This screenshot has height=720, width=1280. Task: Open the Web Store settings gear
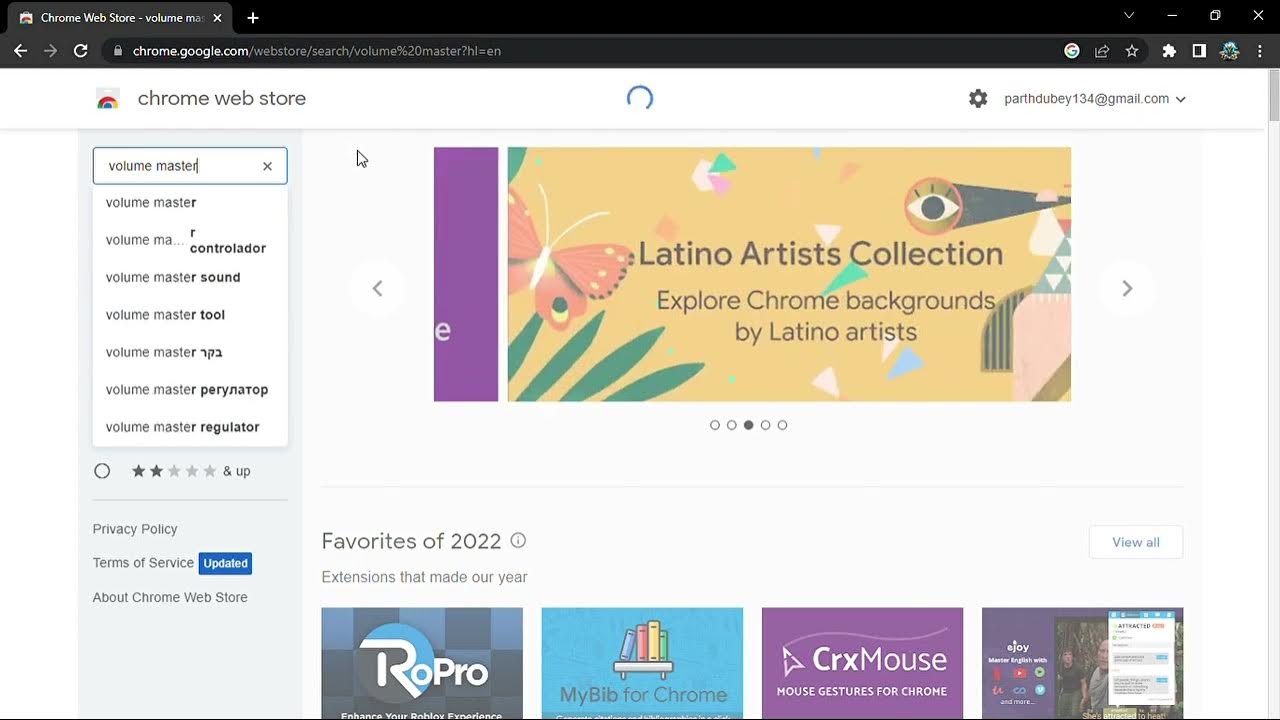[978, 99]
